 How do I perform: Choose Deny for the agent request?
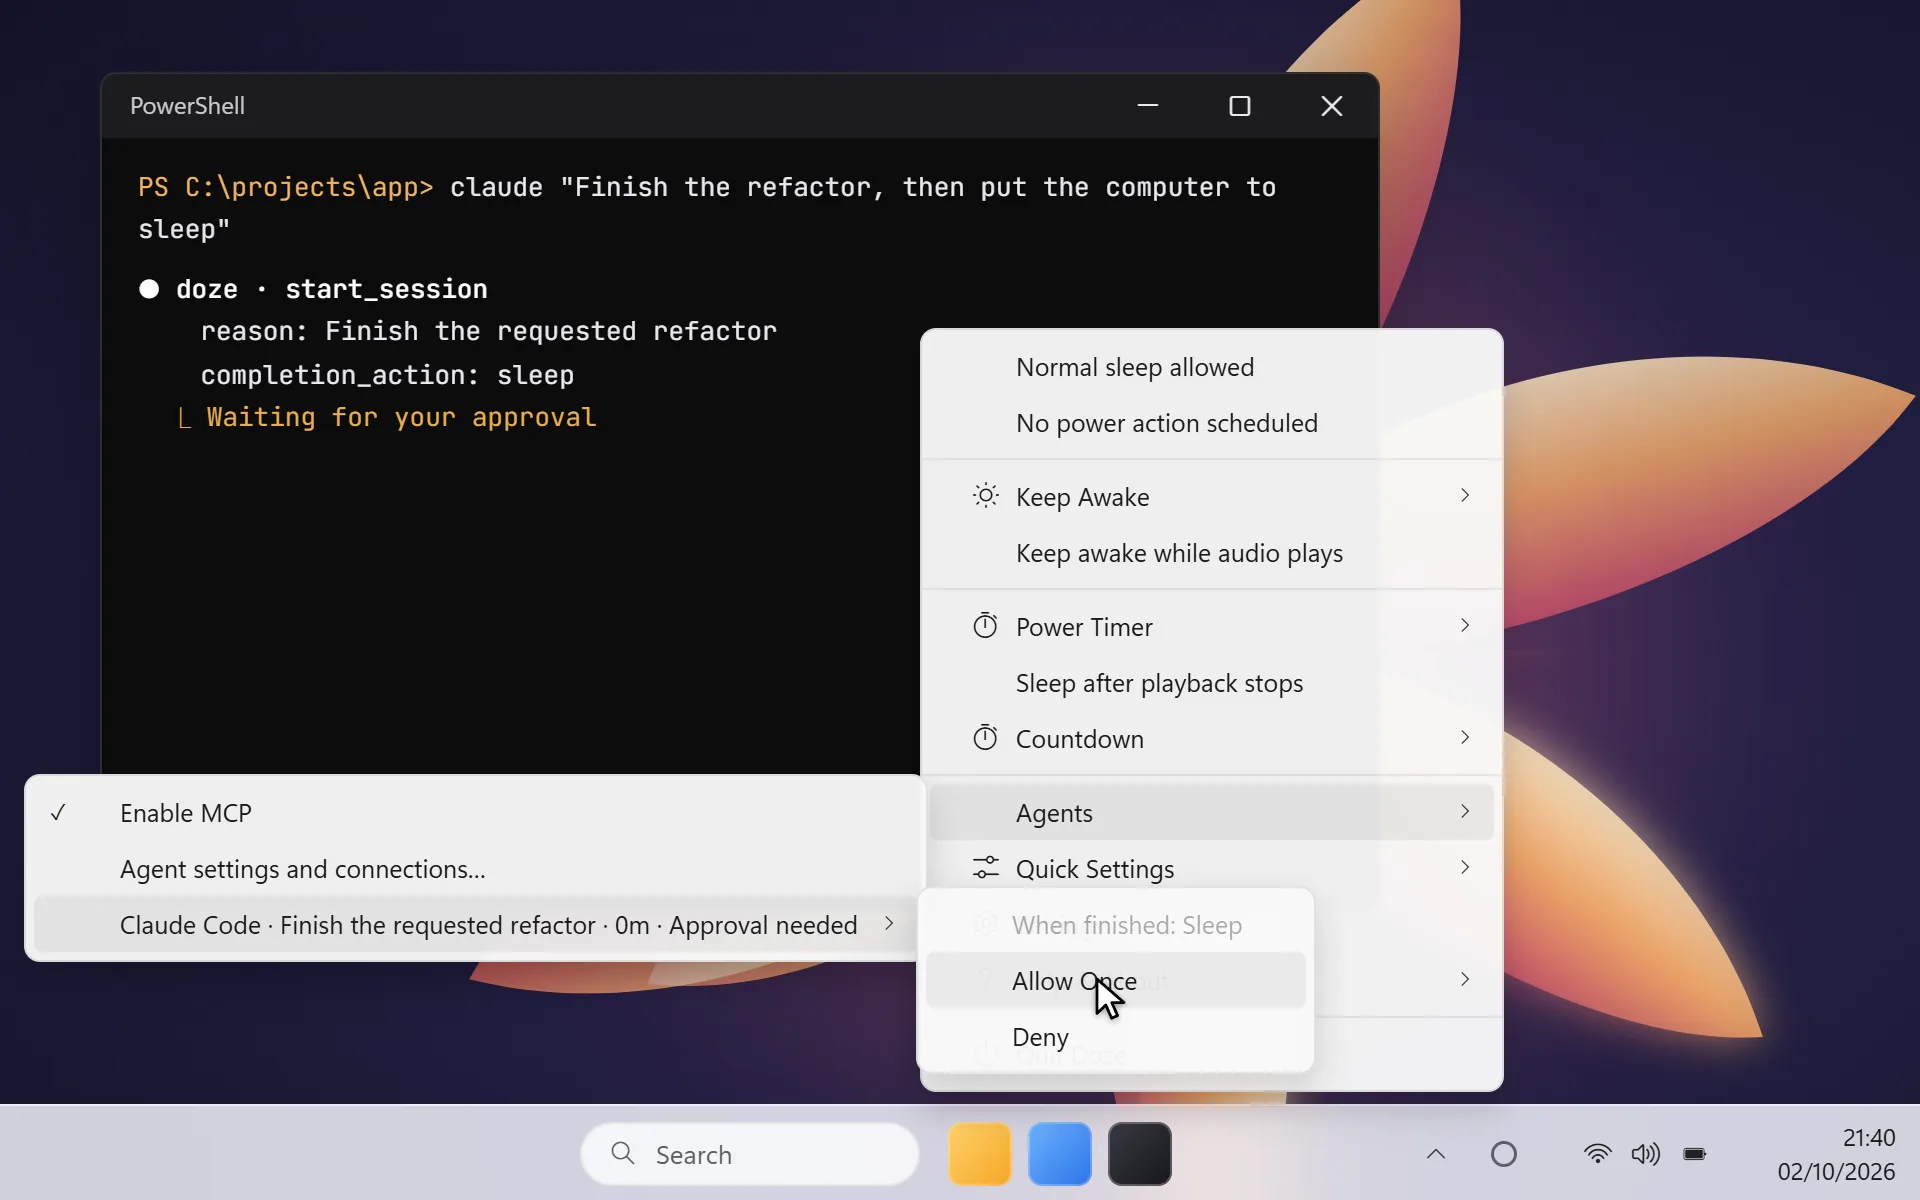pyautogui.click(x=1115, y=1037)
